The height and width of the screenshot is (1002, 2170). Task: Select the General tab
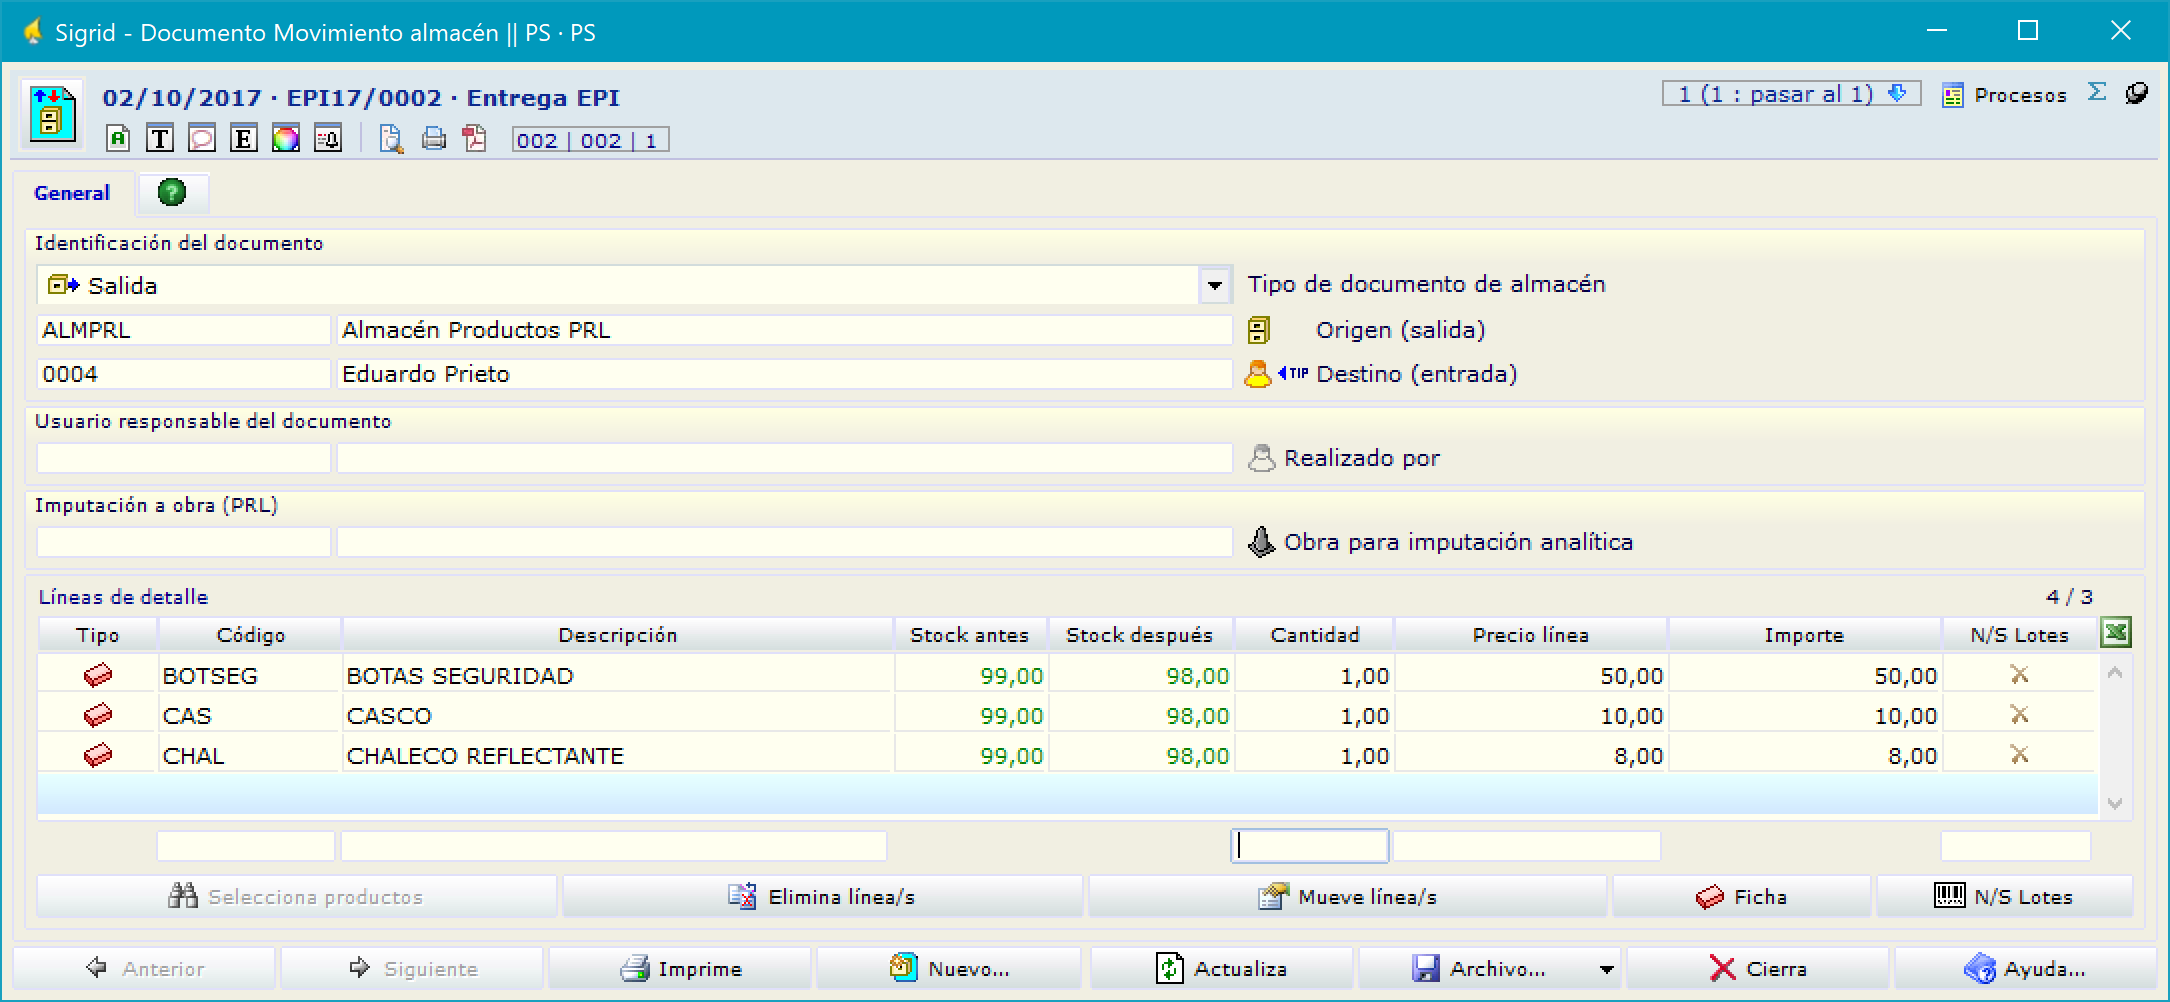click(x=72, y=193)
